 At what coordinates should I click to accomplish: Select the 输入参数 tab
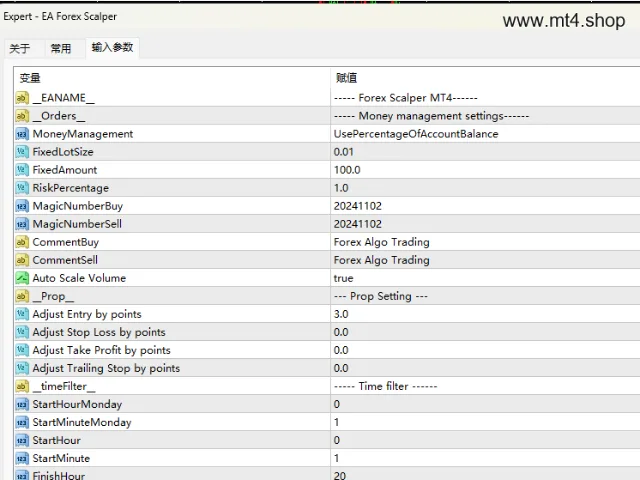112,48
